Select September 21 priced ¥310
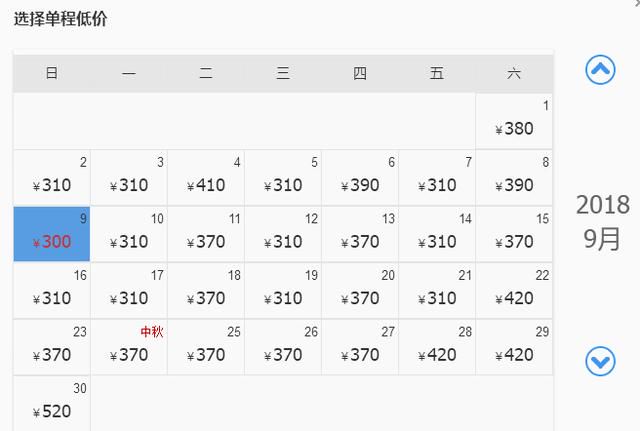This screenshot has height=431, width=640. pos(437,291)
